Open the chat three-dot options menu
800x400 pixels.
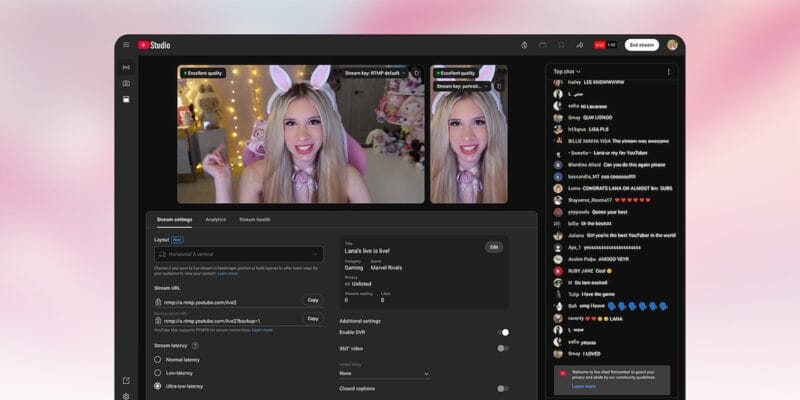668,71
